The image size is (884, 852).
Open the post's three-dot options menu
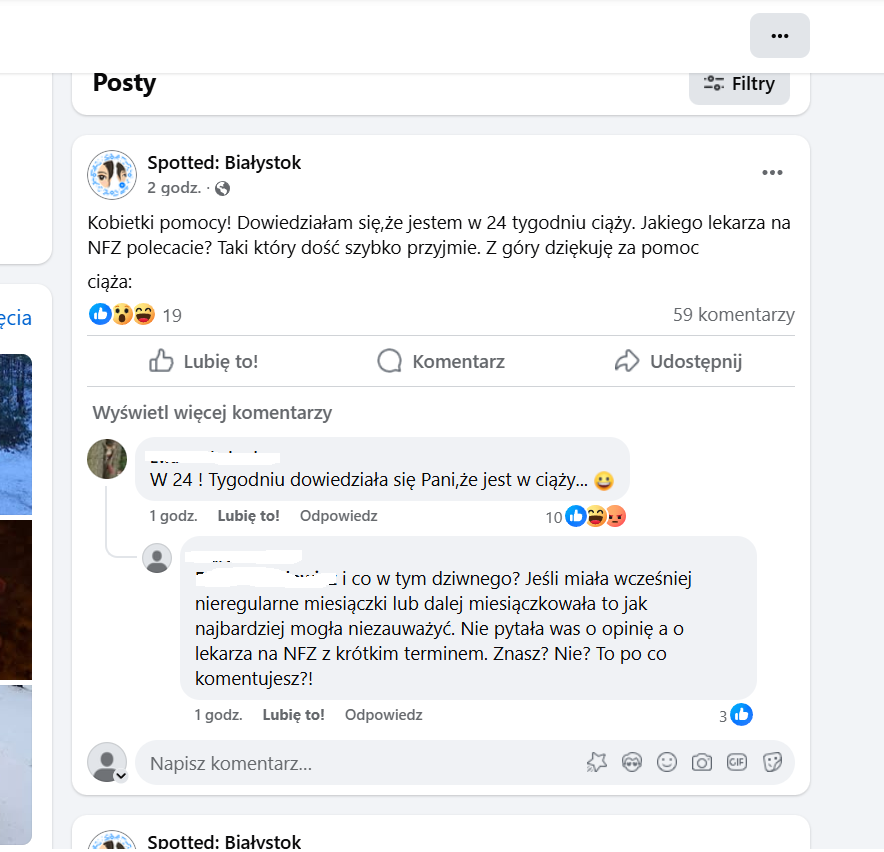click(772, 173)
